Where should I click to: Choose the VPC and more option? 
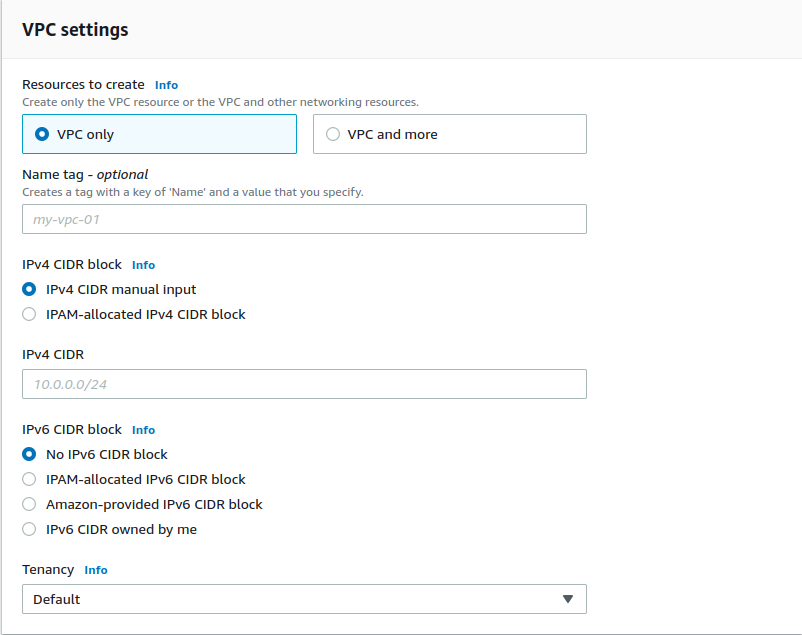[333, 134]
